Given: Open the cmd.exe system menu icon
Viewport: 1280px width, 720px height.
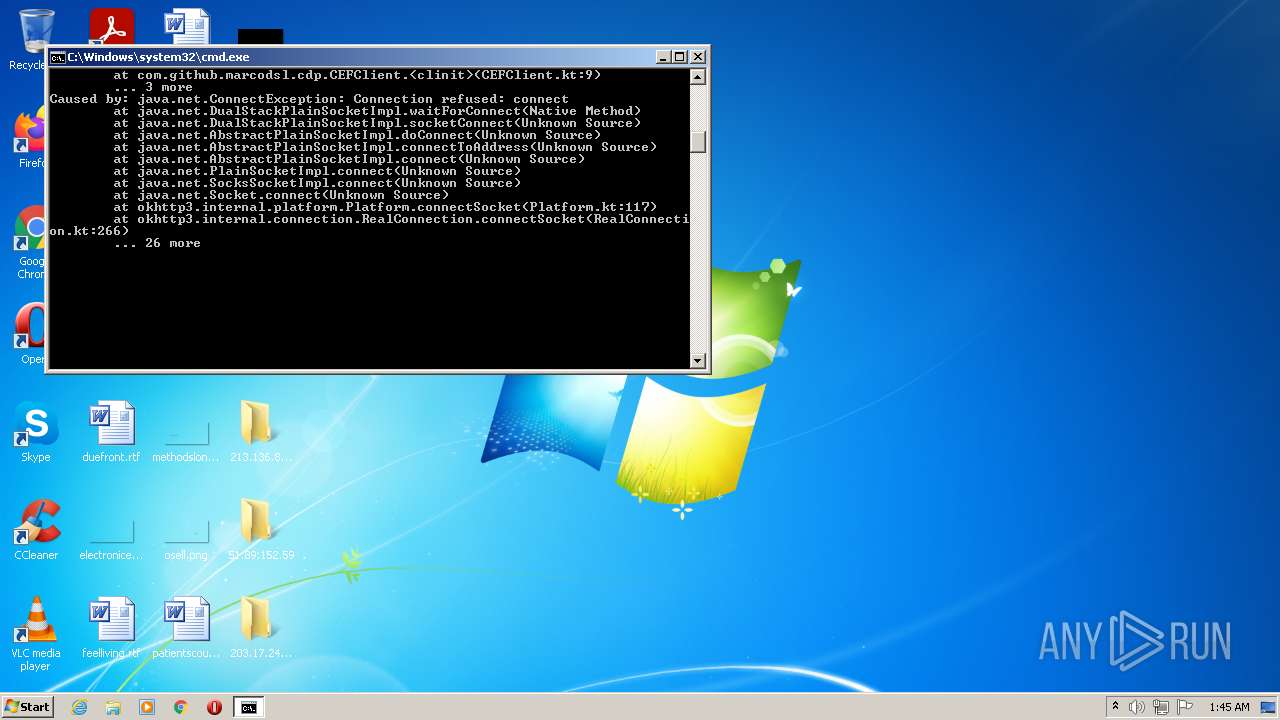Looking at the screenshot, I should 58,57.
